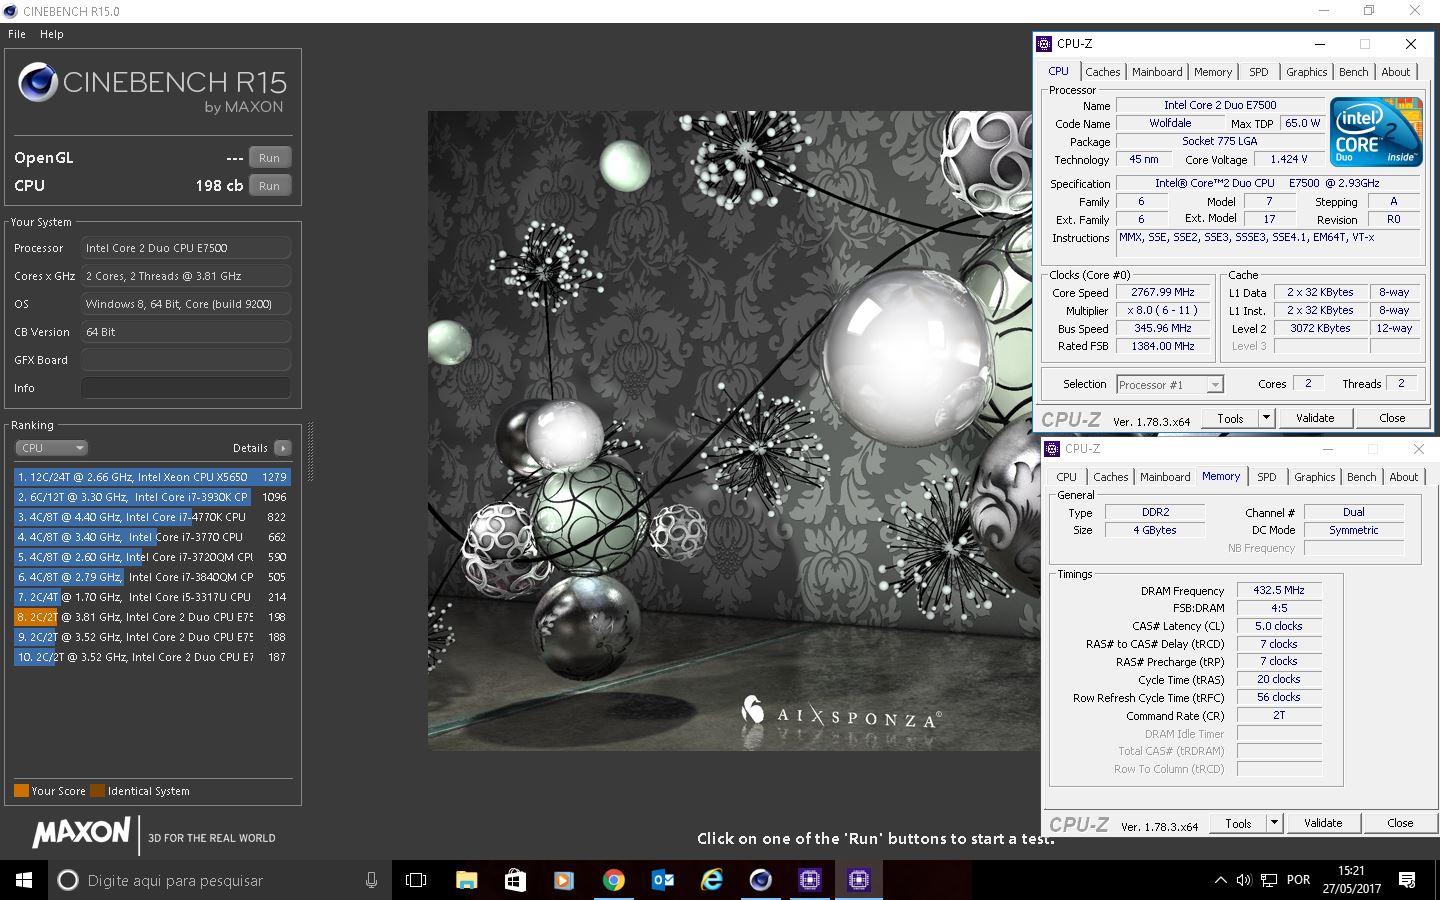Open the Action Center notifications icon
Screen dimensions: 1440x900
coord(1407,880)
